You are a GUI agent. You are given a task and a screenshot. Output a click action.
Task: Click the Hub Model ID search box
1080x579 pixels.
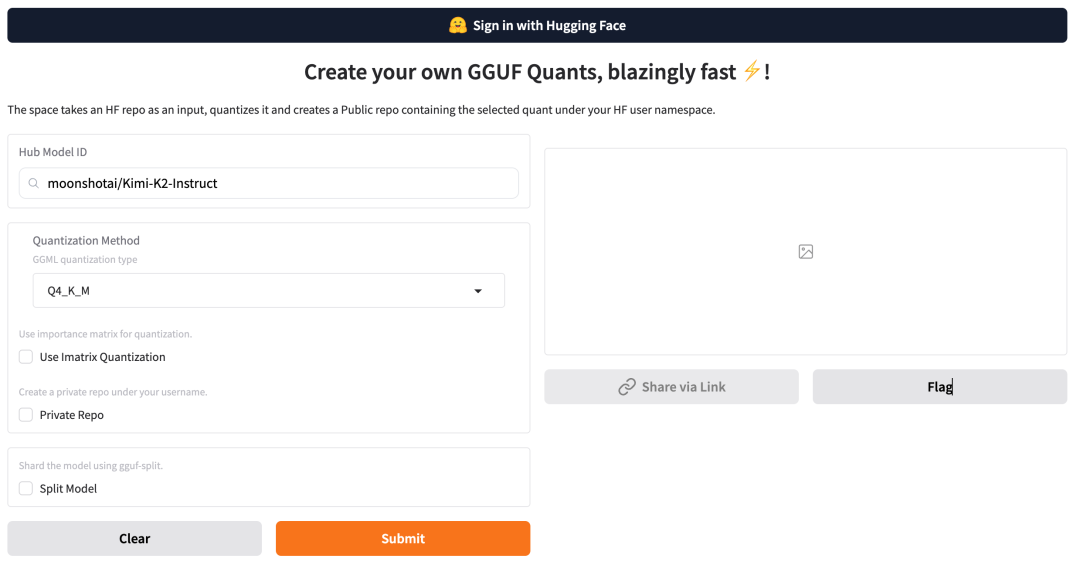click(269, 183)
